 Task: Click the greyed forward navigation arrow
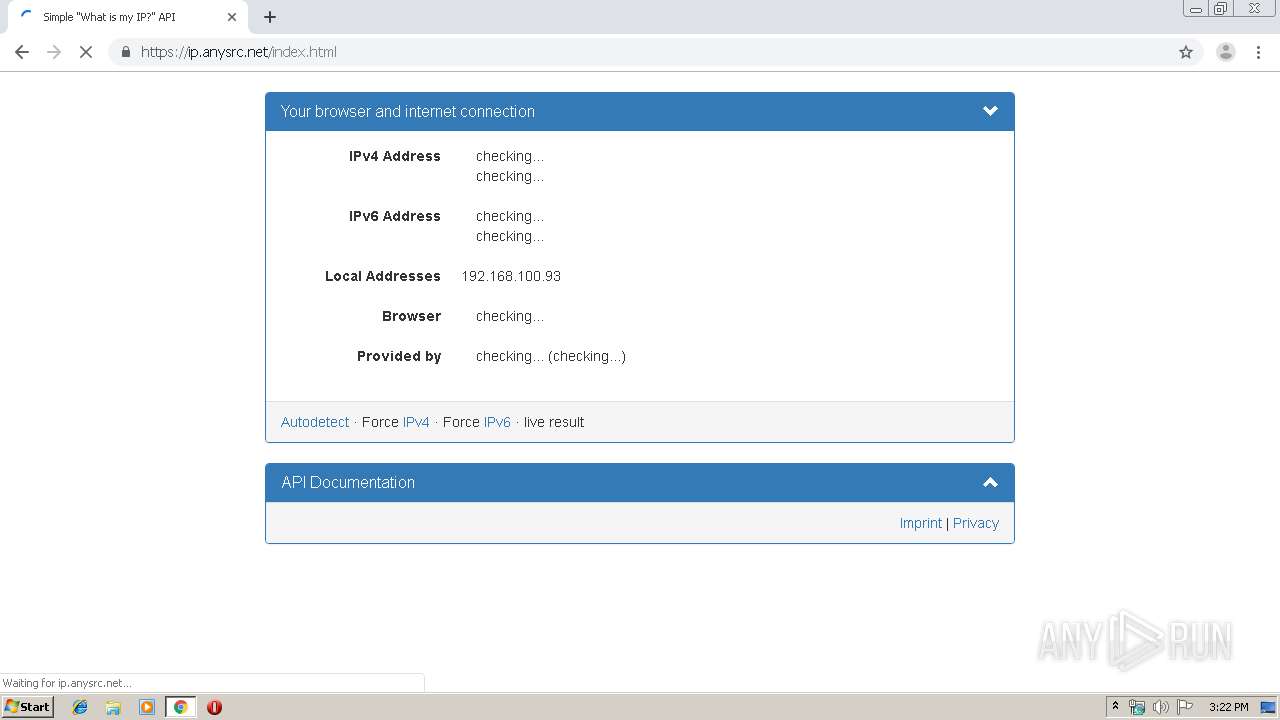click(54, 52)
